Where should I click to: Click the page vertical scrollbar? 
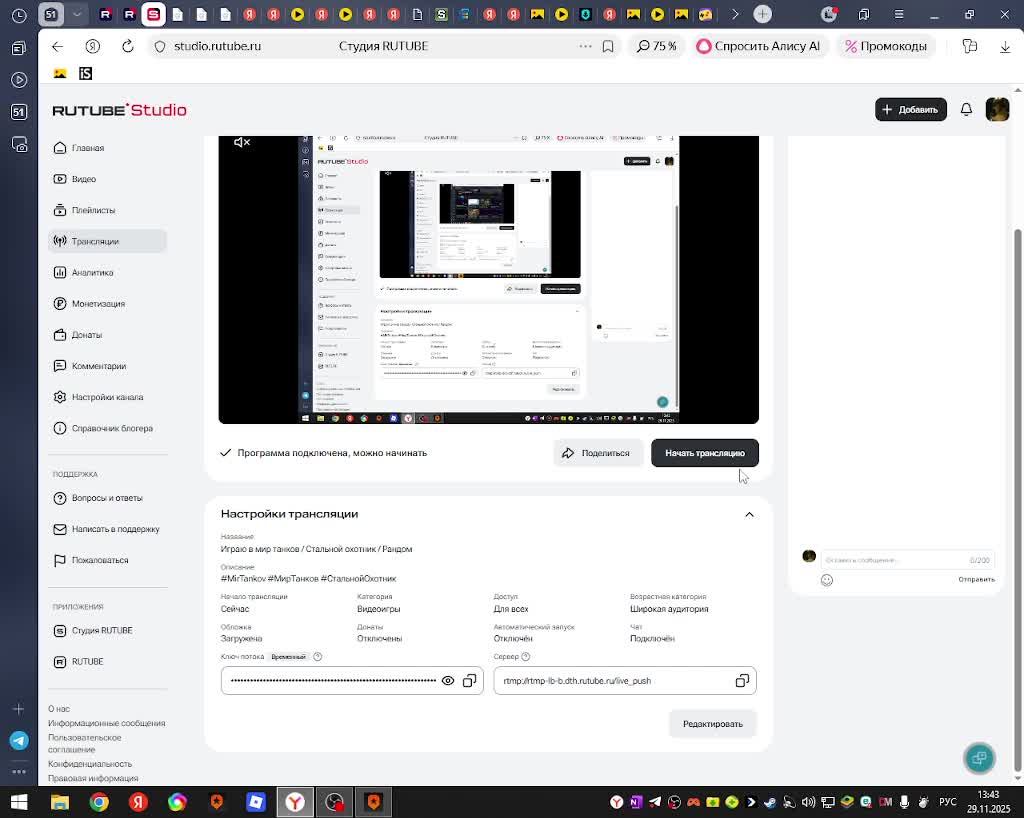pyautogui.click(x=1017, y=499)
